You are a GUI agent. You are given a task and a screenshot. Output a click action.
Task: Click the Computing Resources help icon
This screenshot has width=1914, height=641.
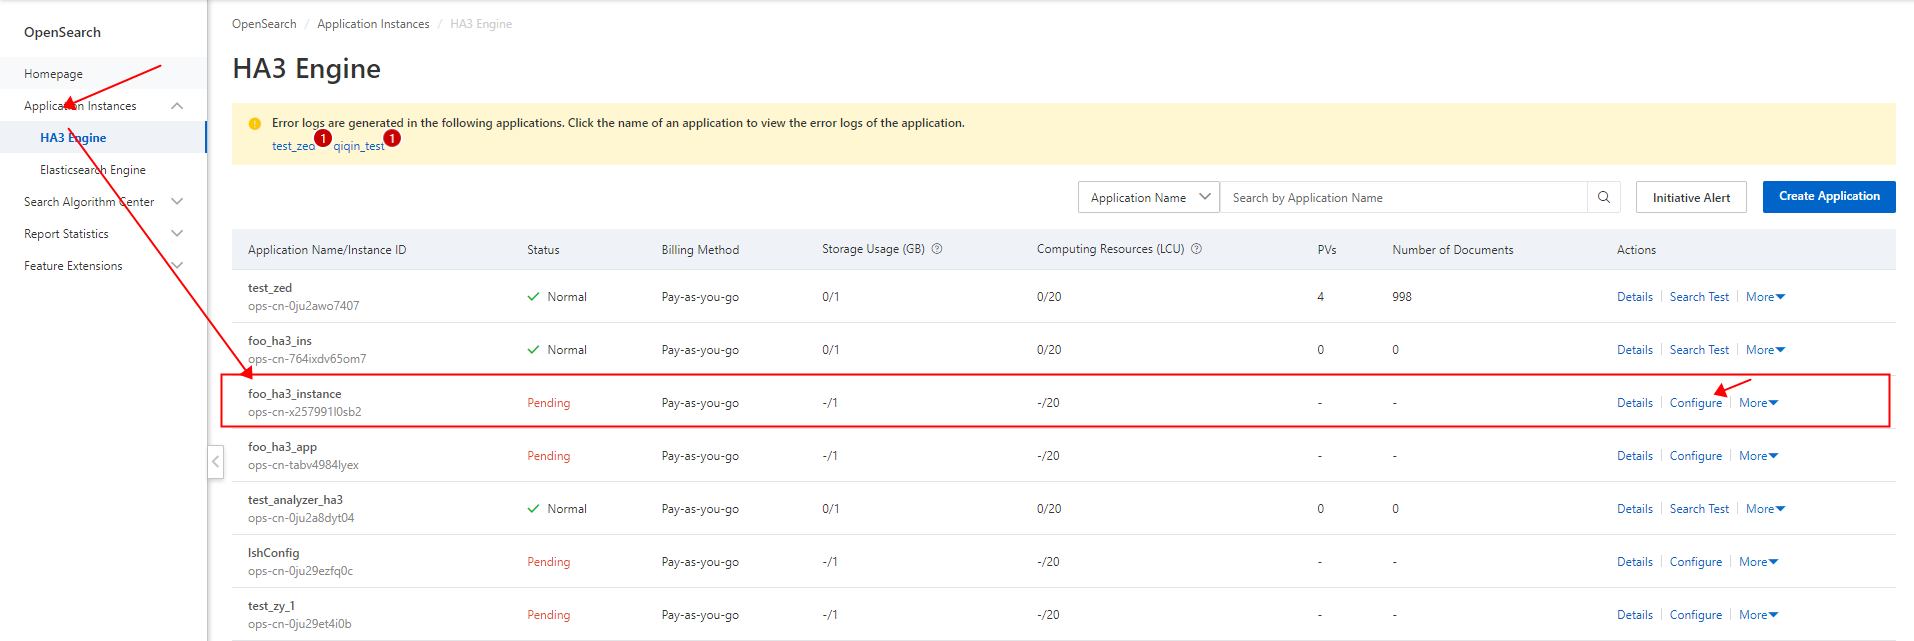click(1196, 249)
